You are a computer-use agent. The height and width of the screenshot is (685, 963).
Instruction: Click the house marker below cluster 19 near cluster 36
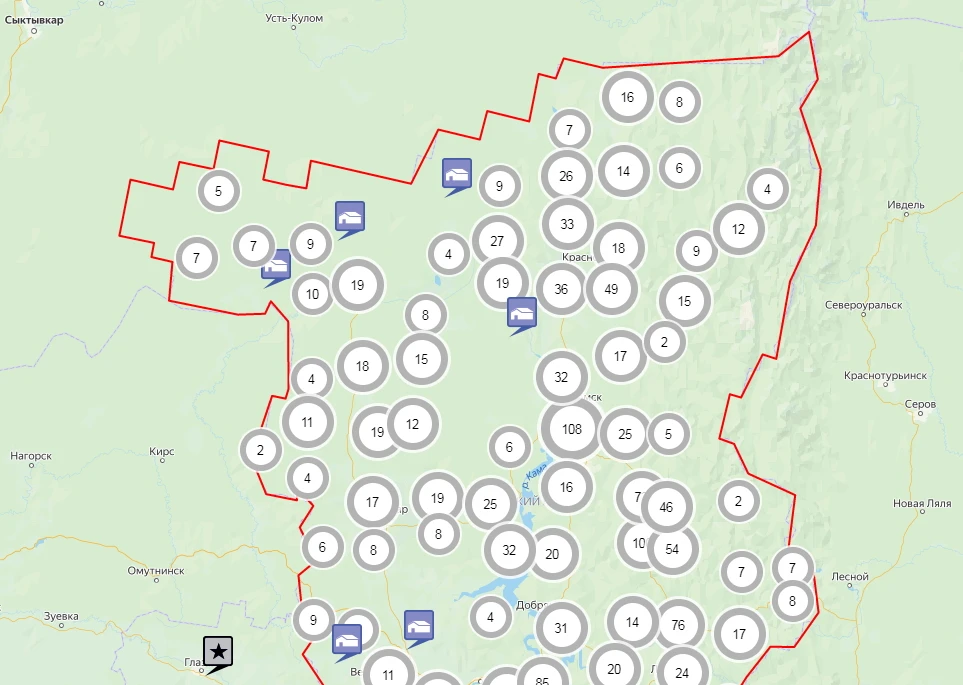[x=521, y=313]
